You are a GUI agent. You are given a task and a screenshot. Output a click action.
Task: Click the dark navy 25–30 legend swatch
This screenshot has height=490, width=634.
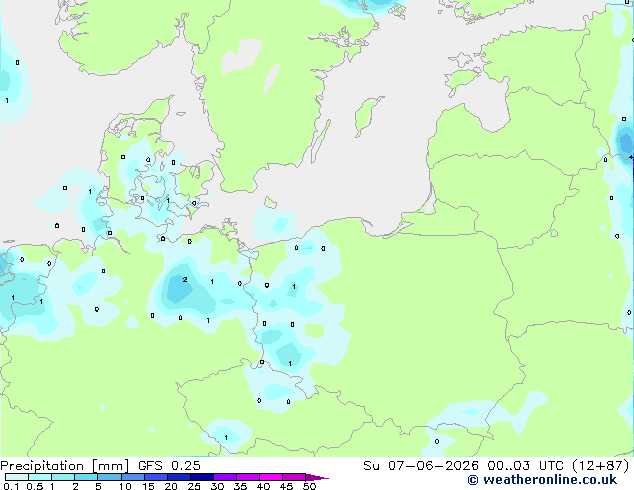pyautogui.click(x=202, y=477)
